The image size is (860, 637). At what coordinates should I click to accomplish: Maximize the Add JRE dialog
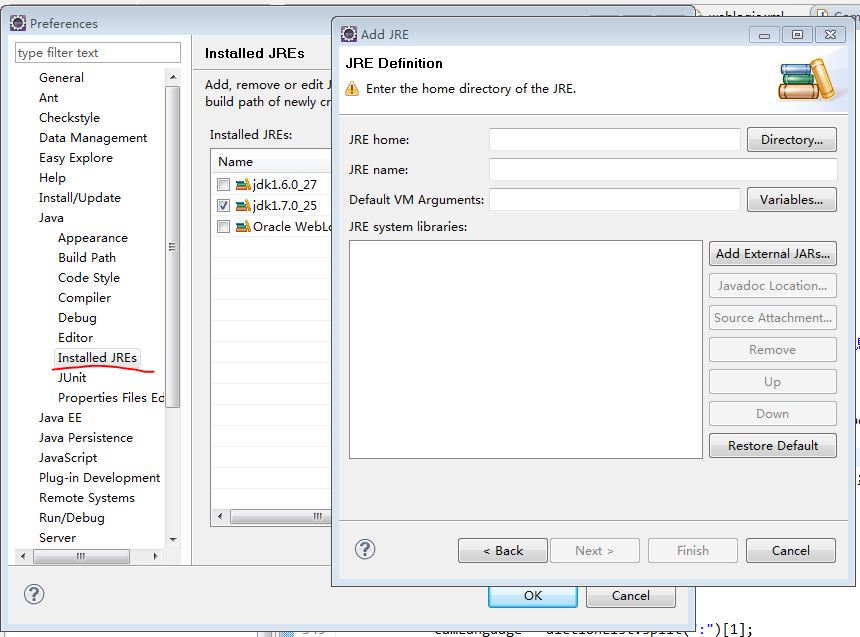click(797, 35)
